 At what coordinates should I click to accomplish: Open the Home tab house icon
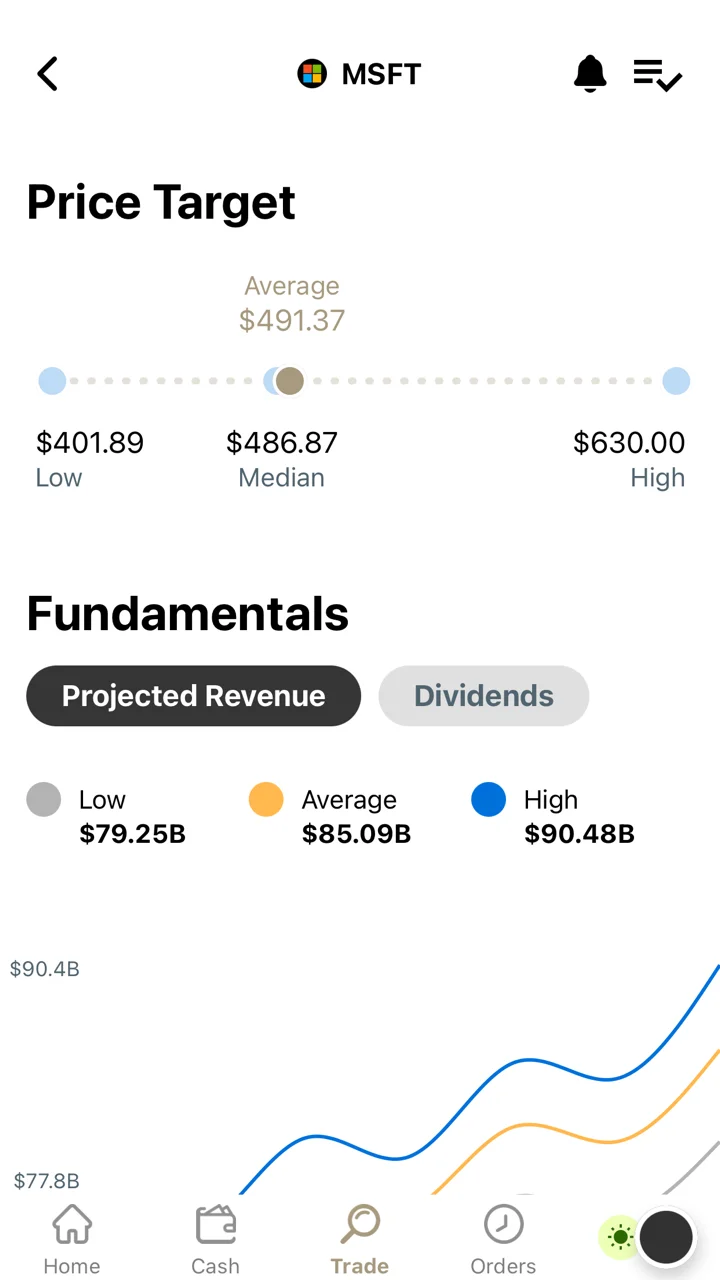click(x=72, y=1223)
